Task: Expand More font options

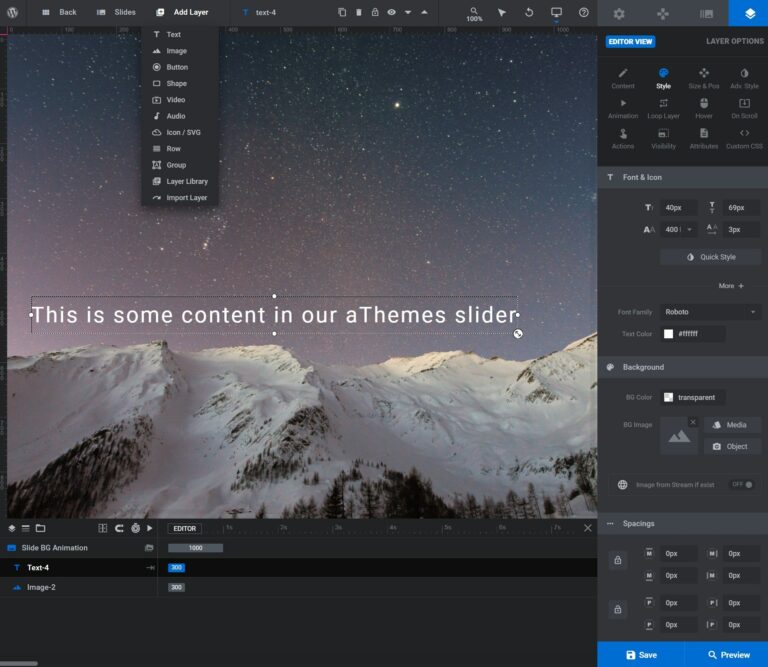Action: click(x=731, y=286)
